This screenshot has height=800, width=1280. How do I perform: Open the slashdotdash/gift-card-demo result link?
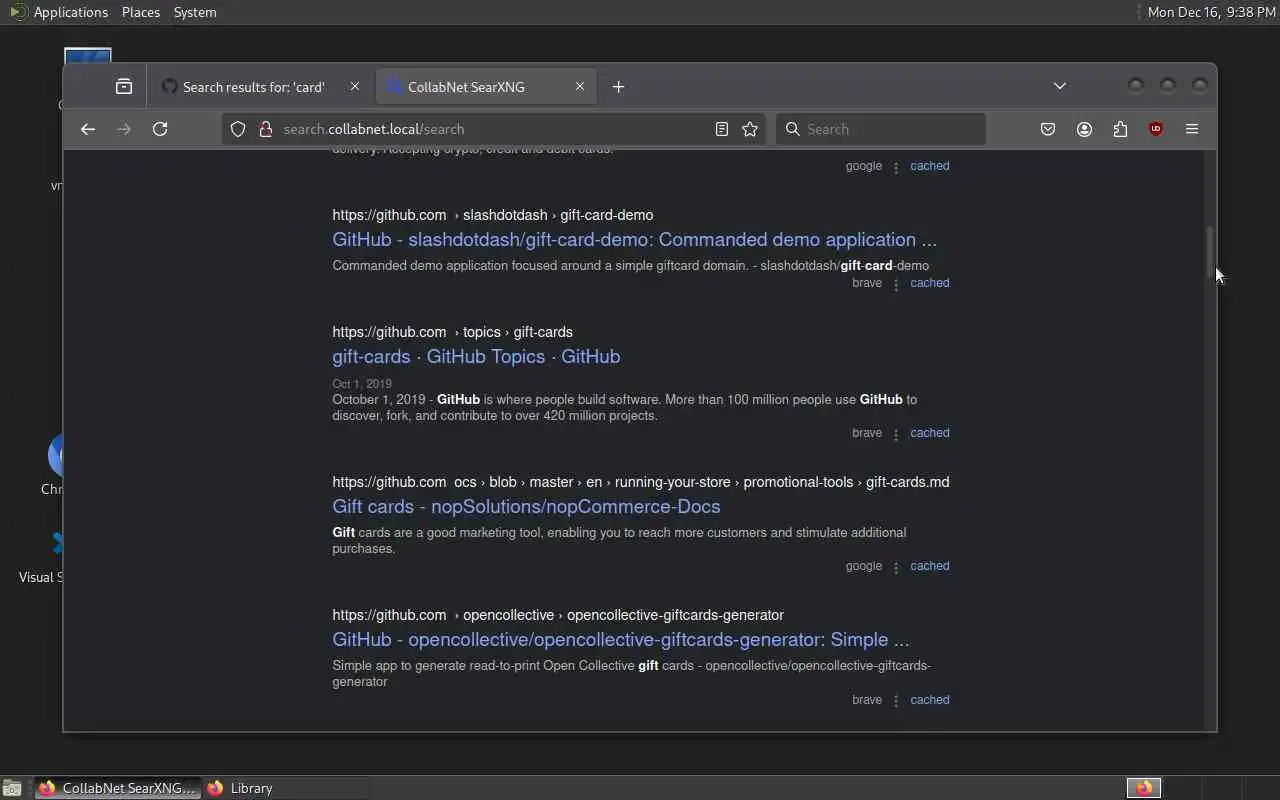click(x=634, y=240)
